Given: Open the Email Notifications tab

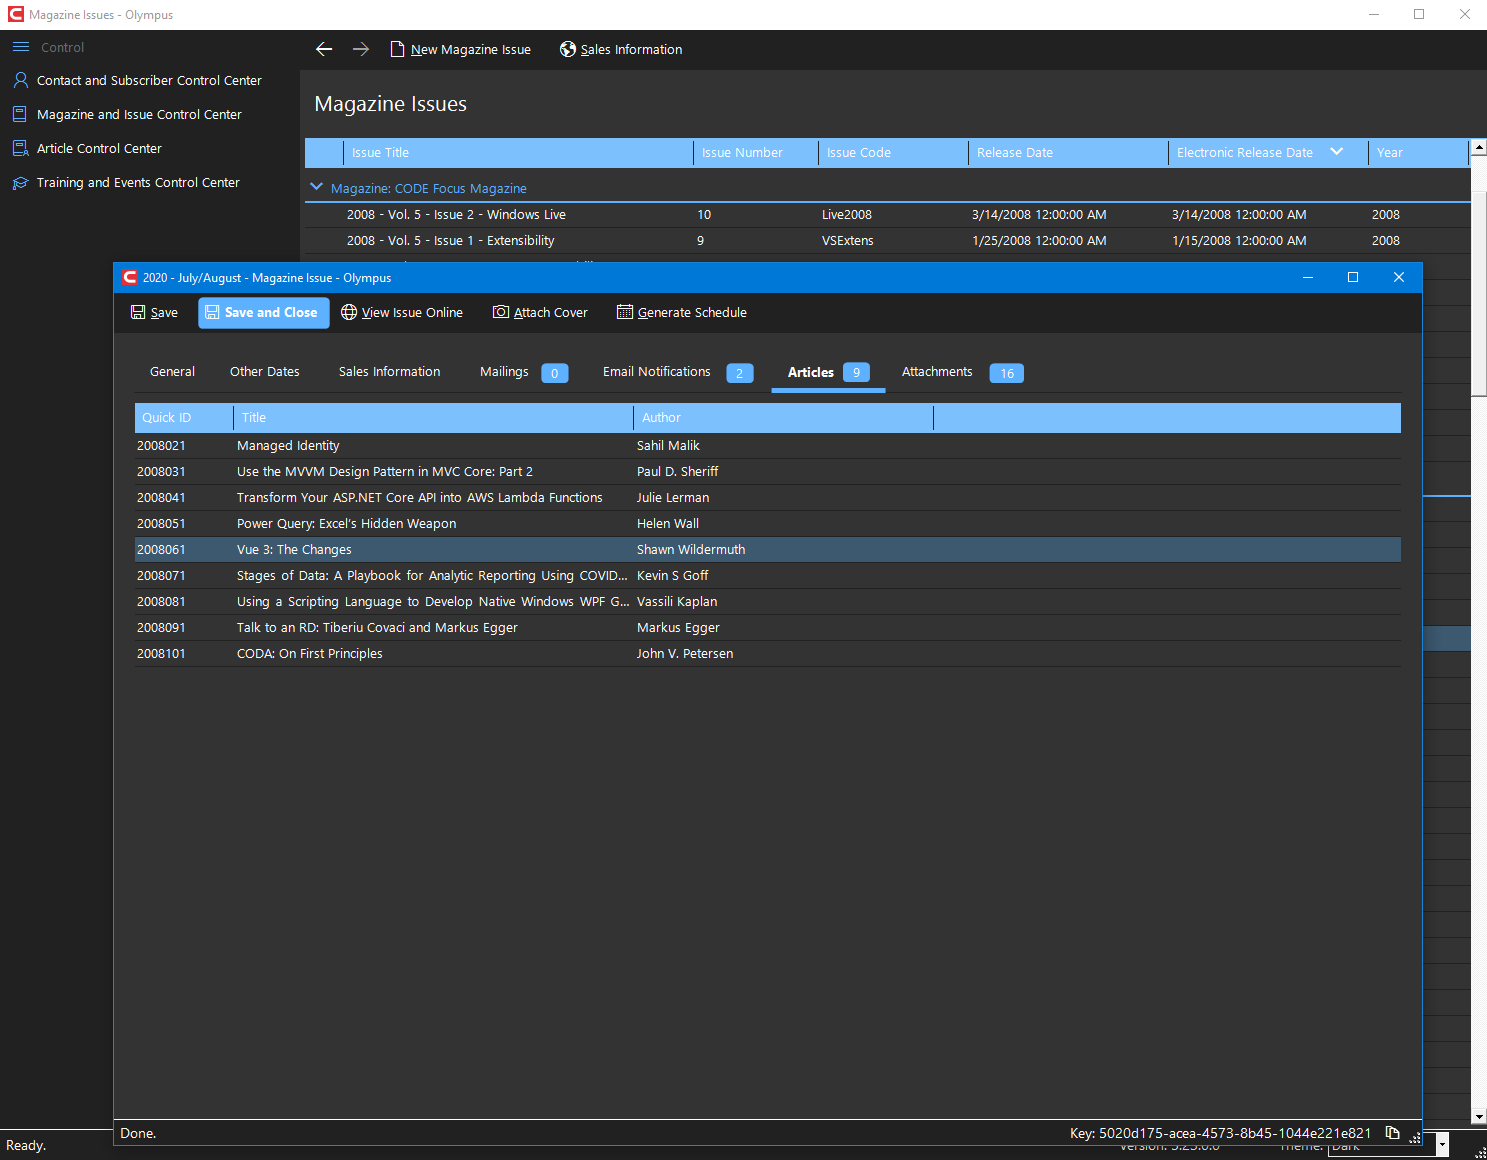Looking at the screenshot, I should (656, 372).
